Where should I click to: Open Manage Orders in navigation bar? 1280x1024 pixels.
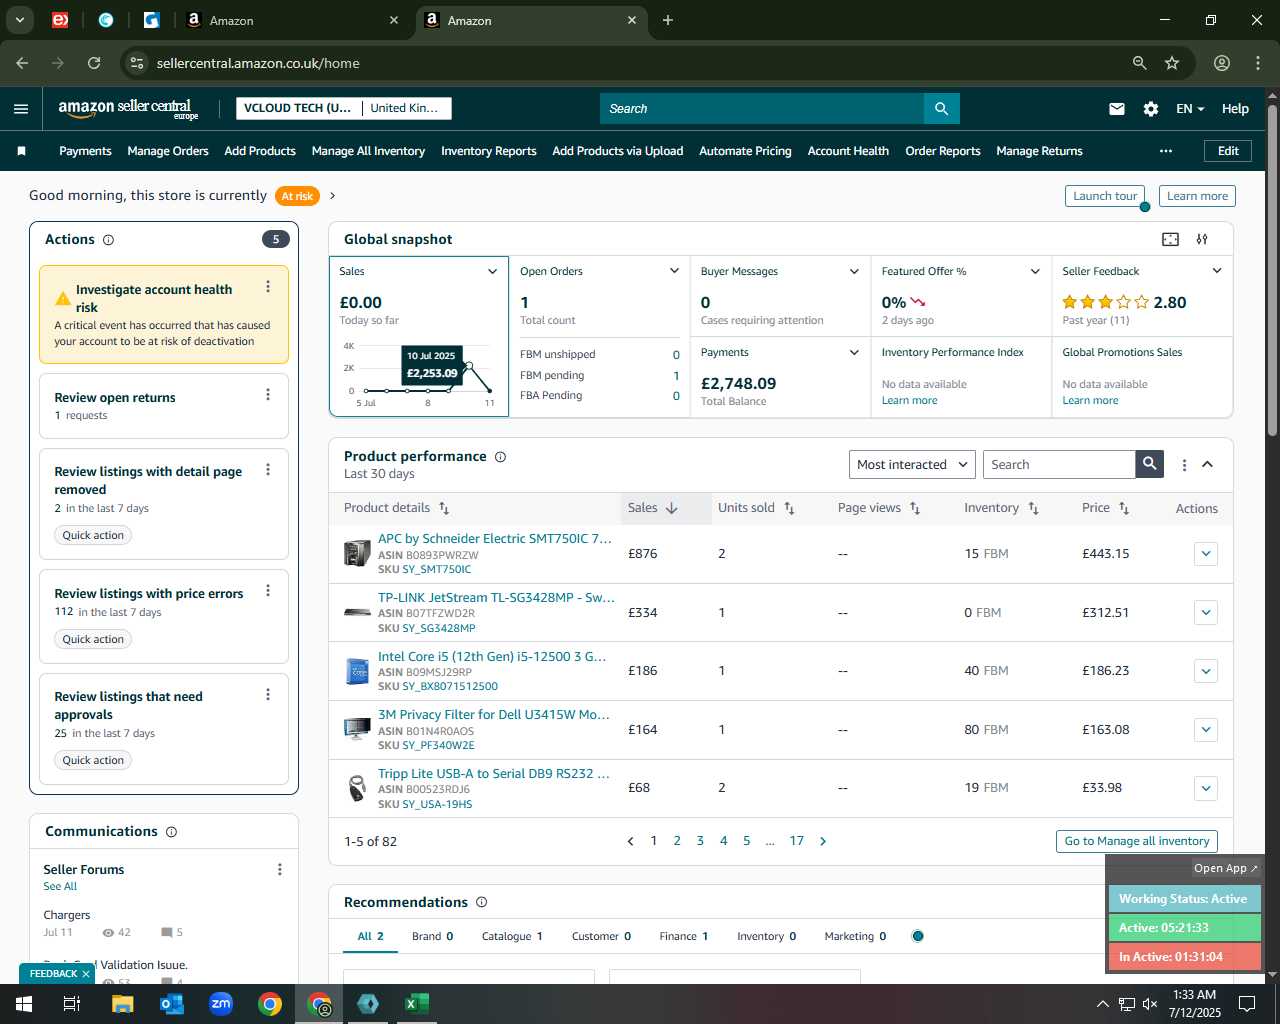pos(168,151)
